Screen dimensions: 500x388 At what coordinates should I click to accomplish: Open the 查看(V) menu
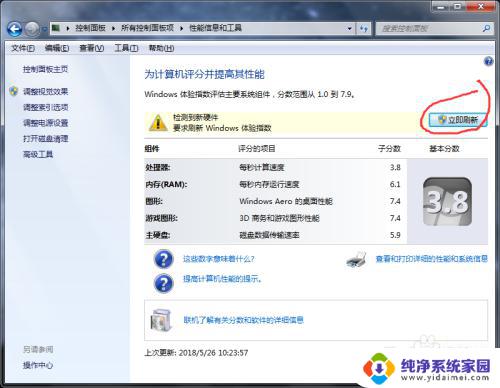92,48
